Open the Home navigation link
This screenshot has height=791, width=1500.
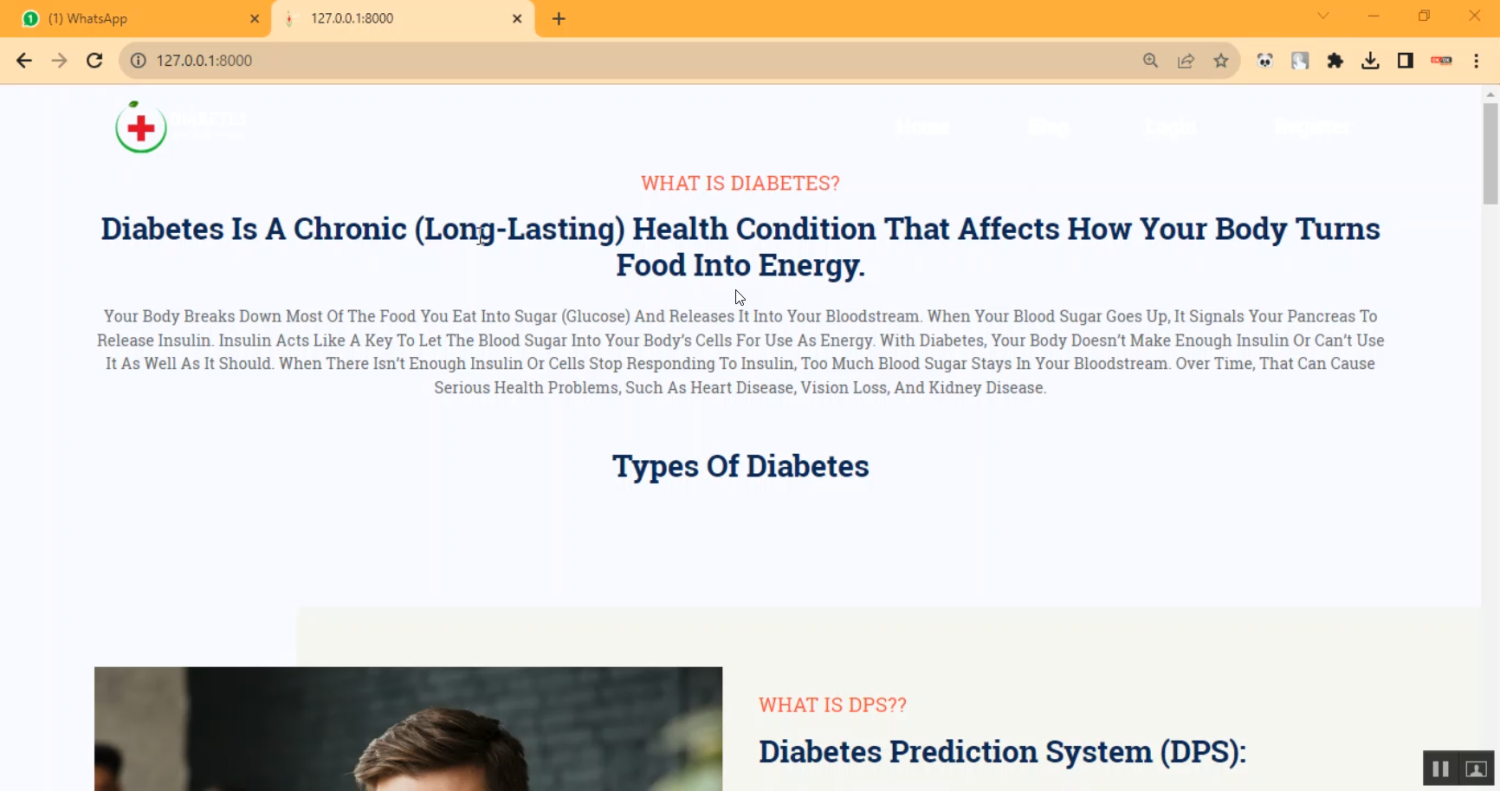click(x=922, y=126)
